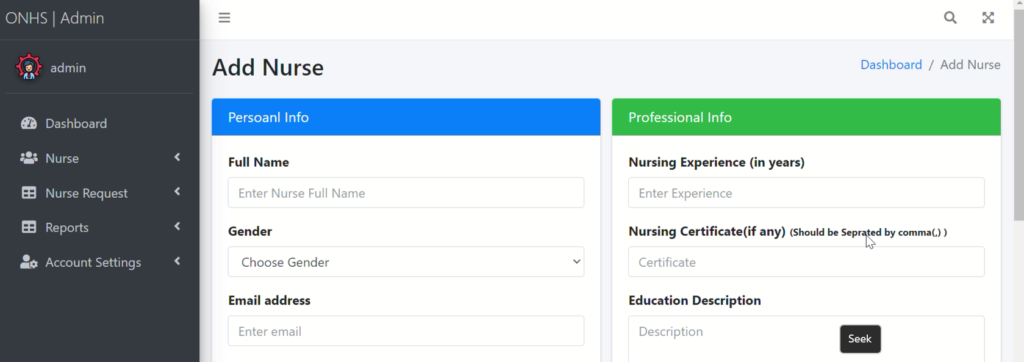The image size is (1024, 362).
Task: Click the Persoanl Info card header
Action: [x=406, y=117]
